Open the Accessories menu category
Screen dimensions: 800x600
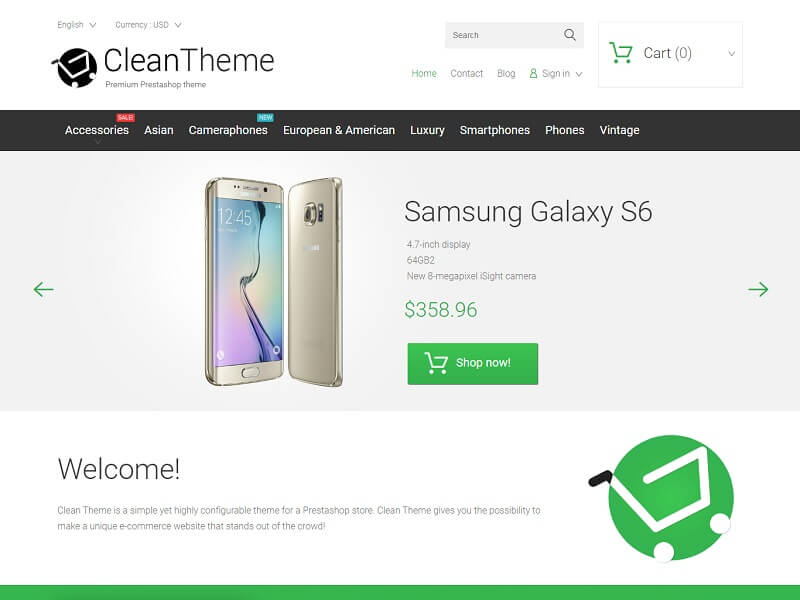click(96, 130)
